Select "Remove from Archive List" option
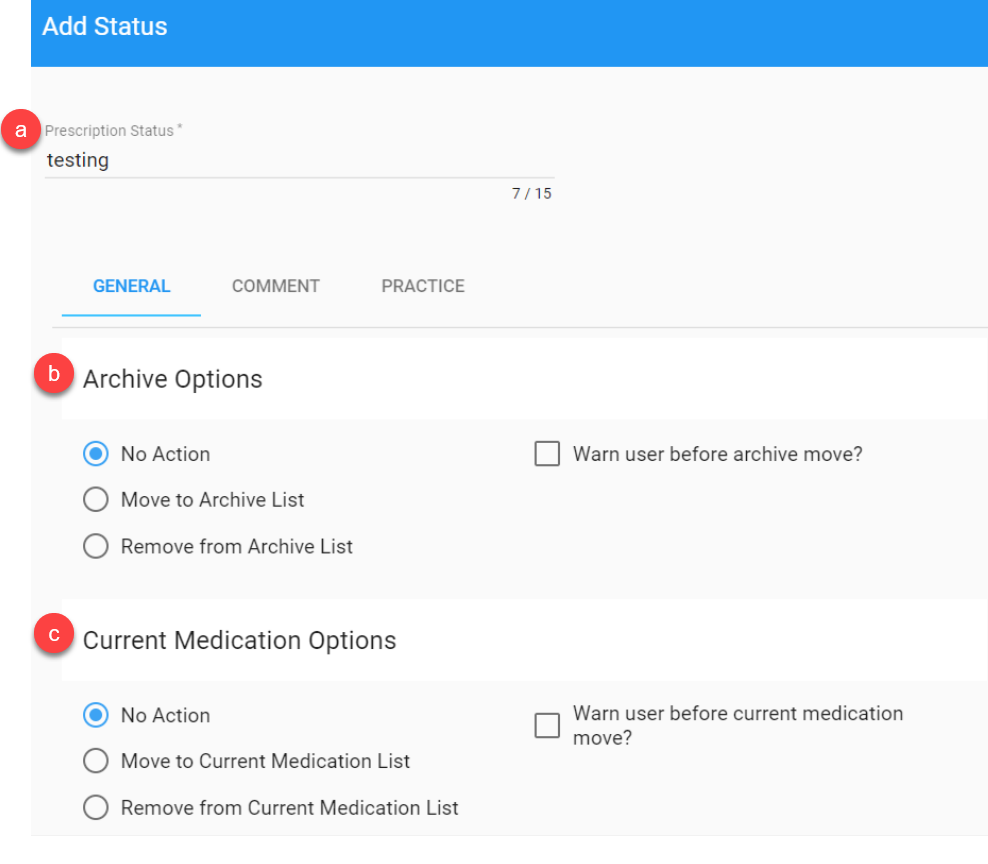 point(96,546)
